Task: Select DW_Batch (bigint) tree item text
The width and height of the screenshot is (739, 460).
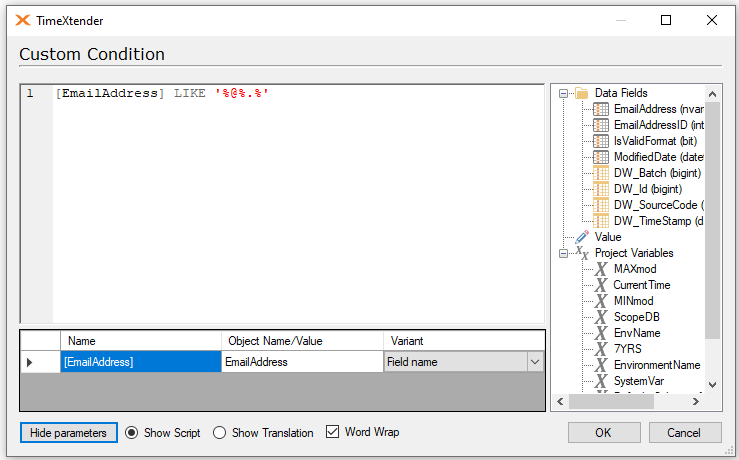Action: (657, 173)
